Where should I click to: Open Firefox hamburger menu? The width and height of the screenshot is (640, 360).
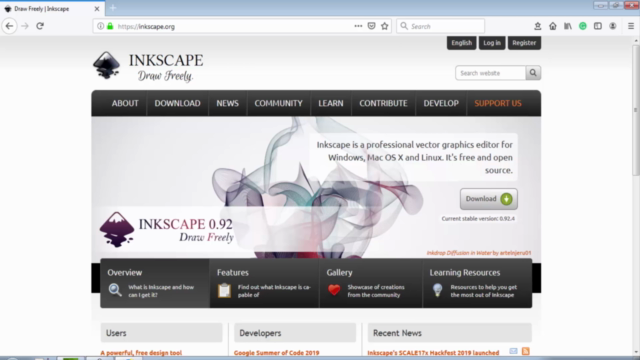[631, 26]
